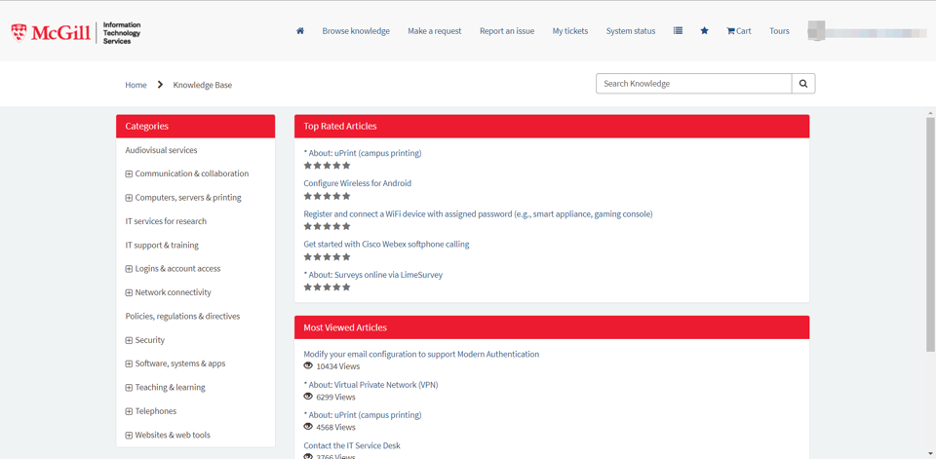Open Register and connect a WiFi device article
This screenshot has width=936, height=460.
tap(478, 214)
